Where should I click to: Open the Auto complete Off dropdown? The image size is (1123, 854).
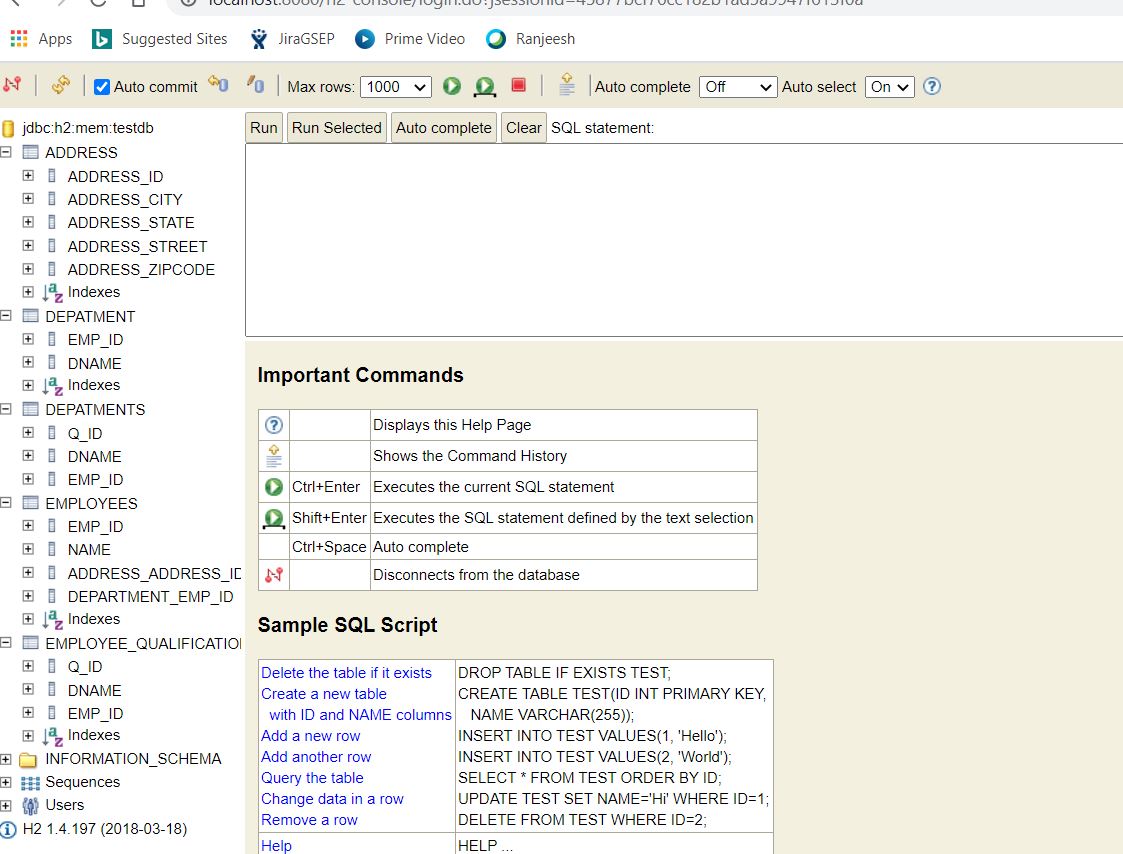[738, 87]
